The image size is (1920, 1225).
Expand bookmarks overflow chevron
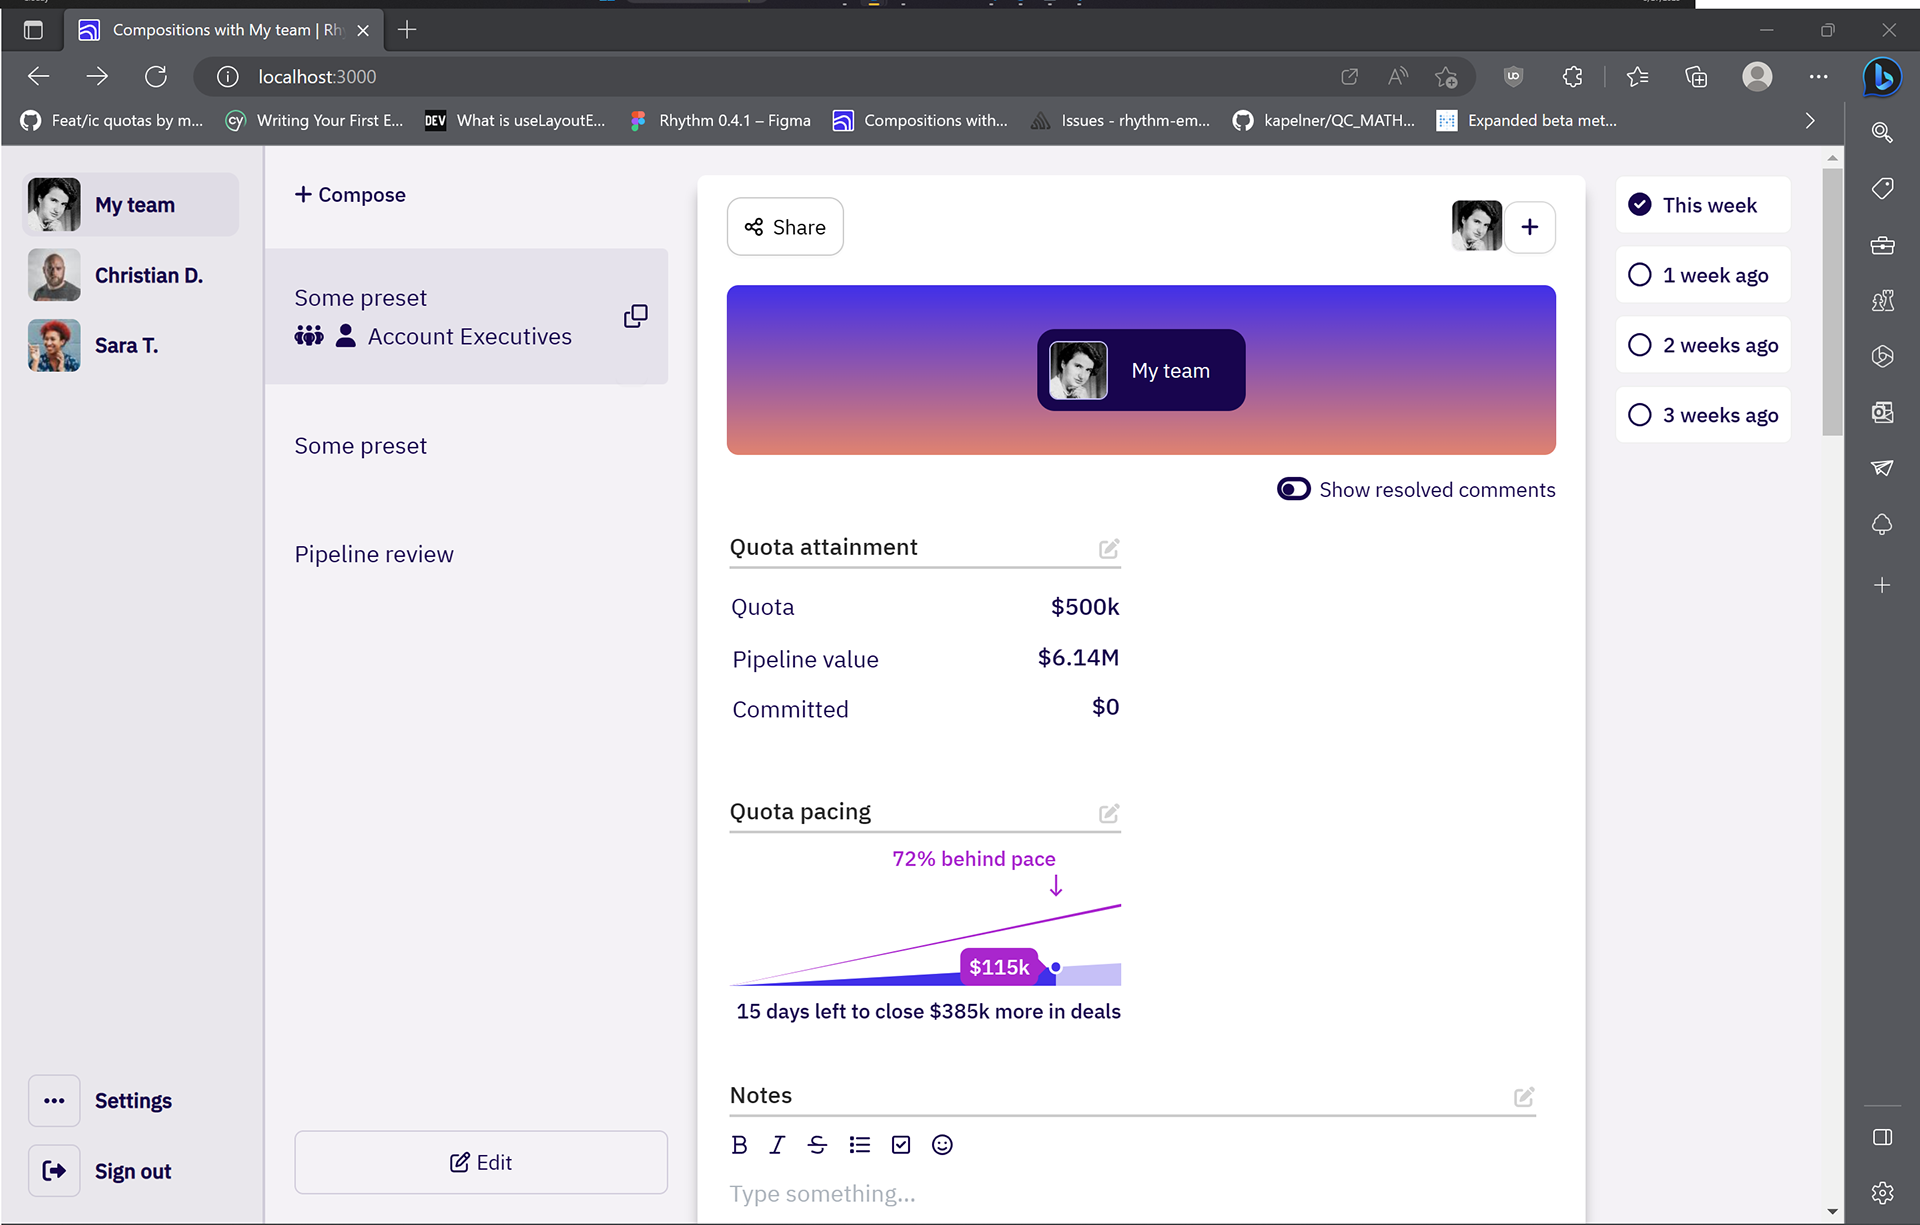click(x=1810, y=120)
